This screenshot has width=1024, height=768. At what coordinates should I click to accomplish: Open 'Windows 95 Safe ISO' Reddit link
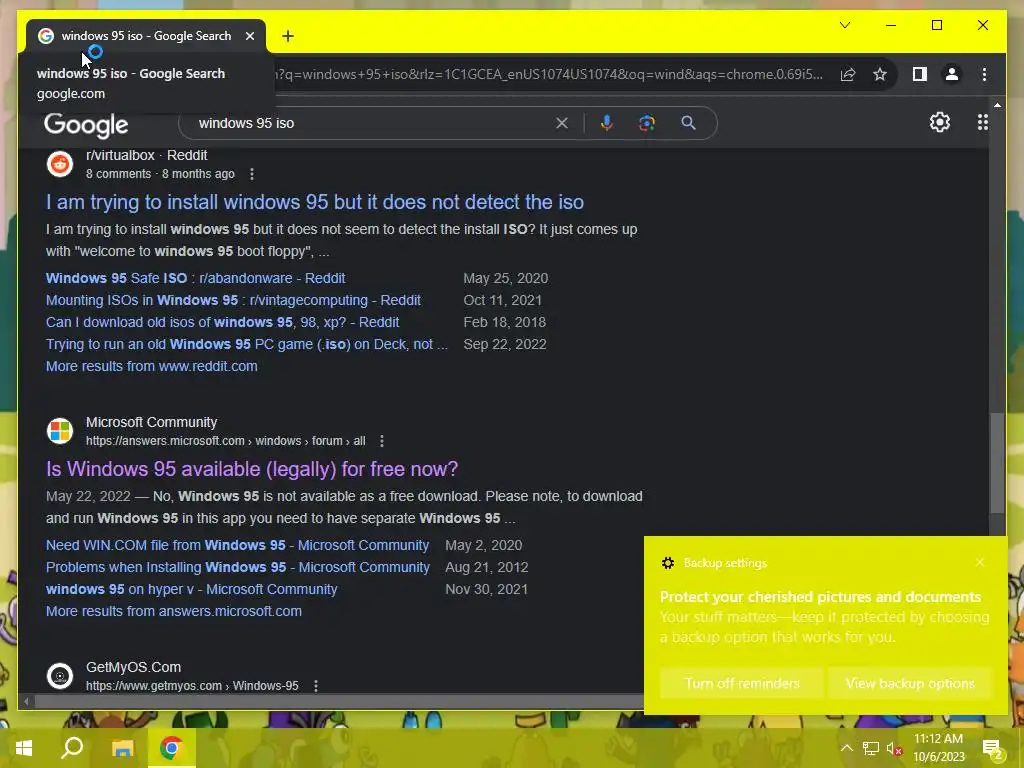(x=195, y=278)
